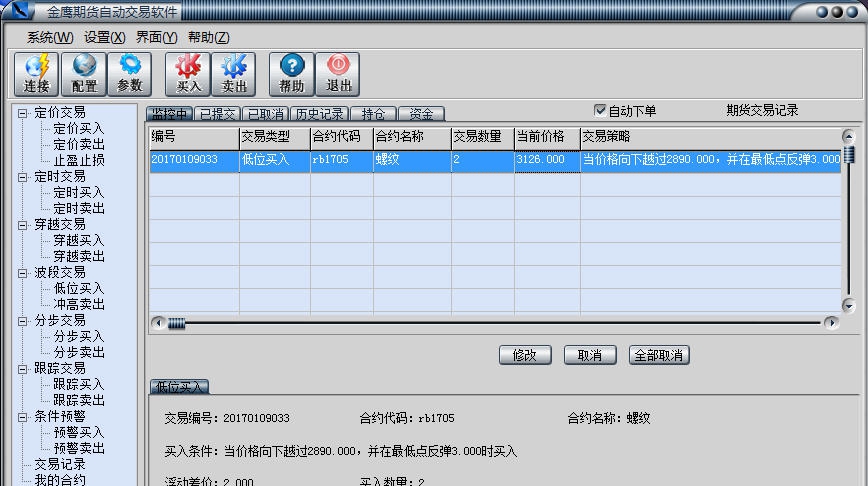Image resolution: width=868 pixels, height=486 pixels.
Task: Select 跟踪卖出 in the tree
Action: (x=79, y=400)
